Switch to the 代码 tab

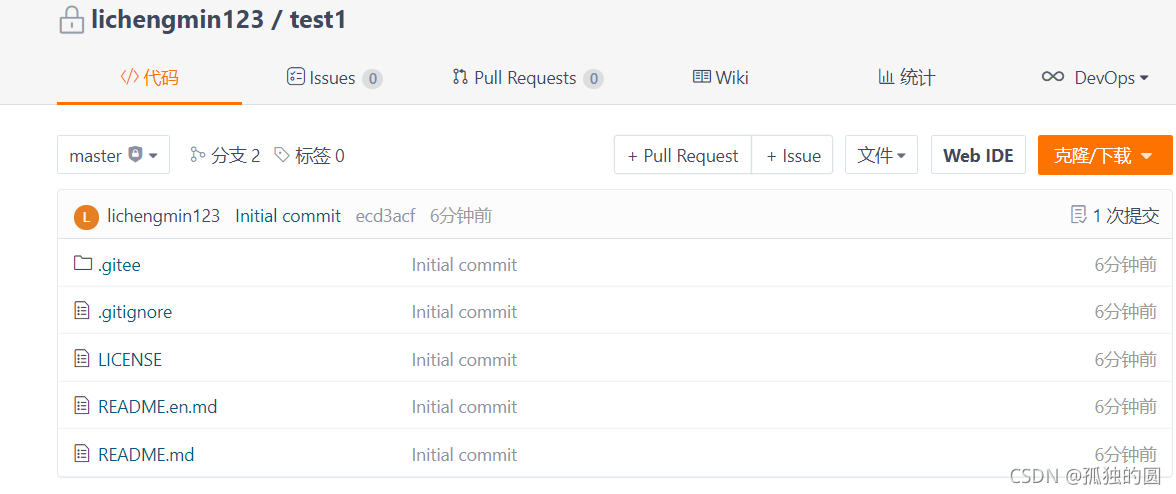[x=150, y=77]
